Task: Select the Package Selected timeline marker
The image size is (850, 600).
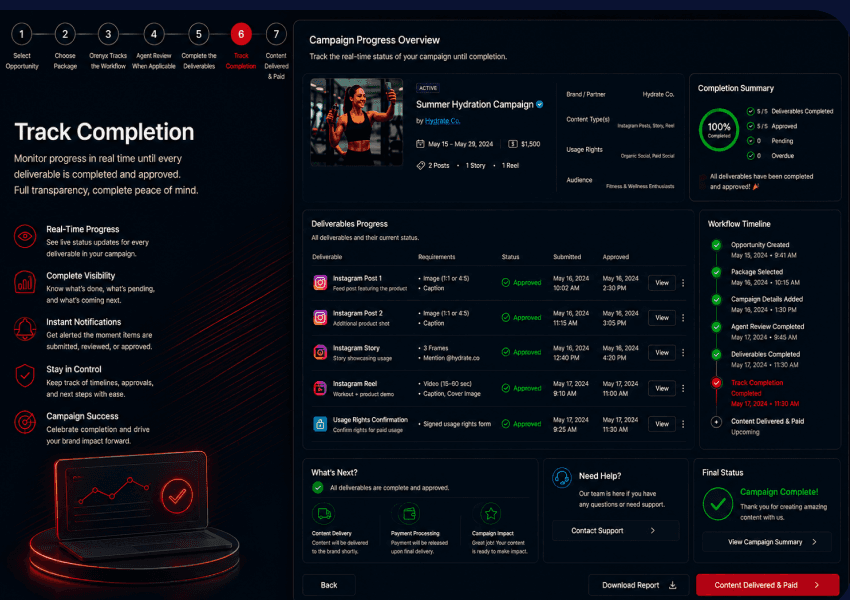Action: 716,272
